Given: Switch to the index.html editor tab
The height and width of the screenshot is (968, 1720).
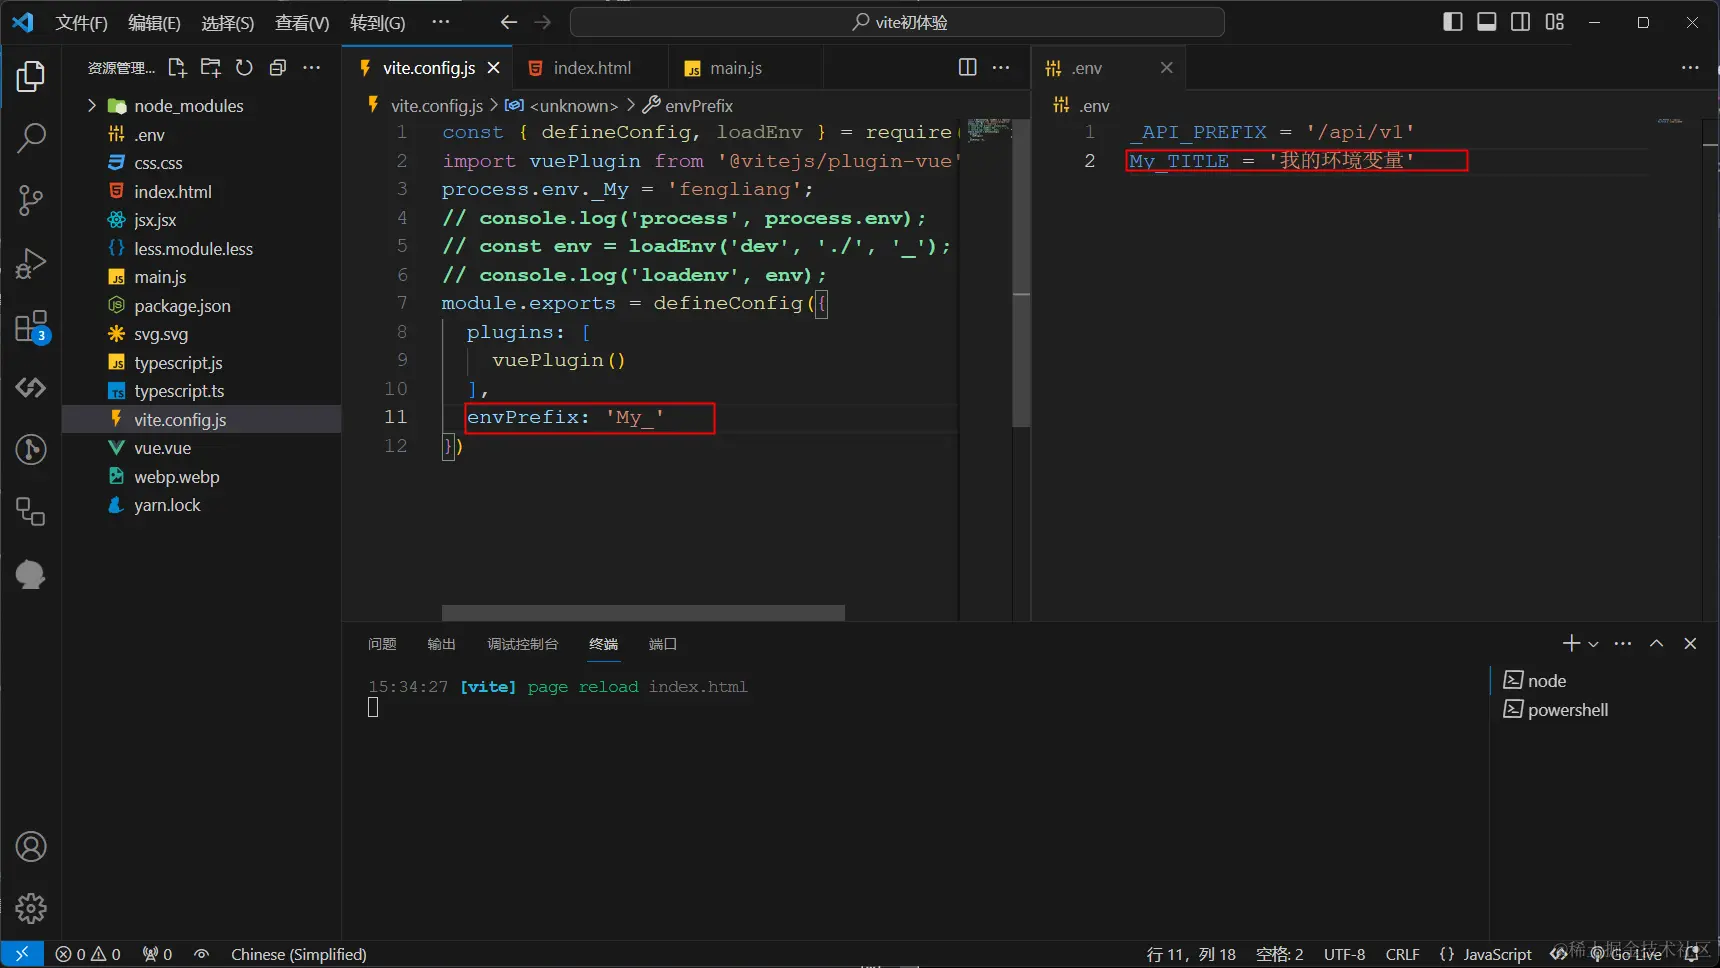Looking at the screenshot, I should coord(591,68).
